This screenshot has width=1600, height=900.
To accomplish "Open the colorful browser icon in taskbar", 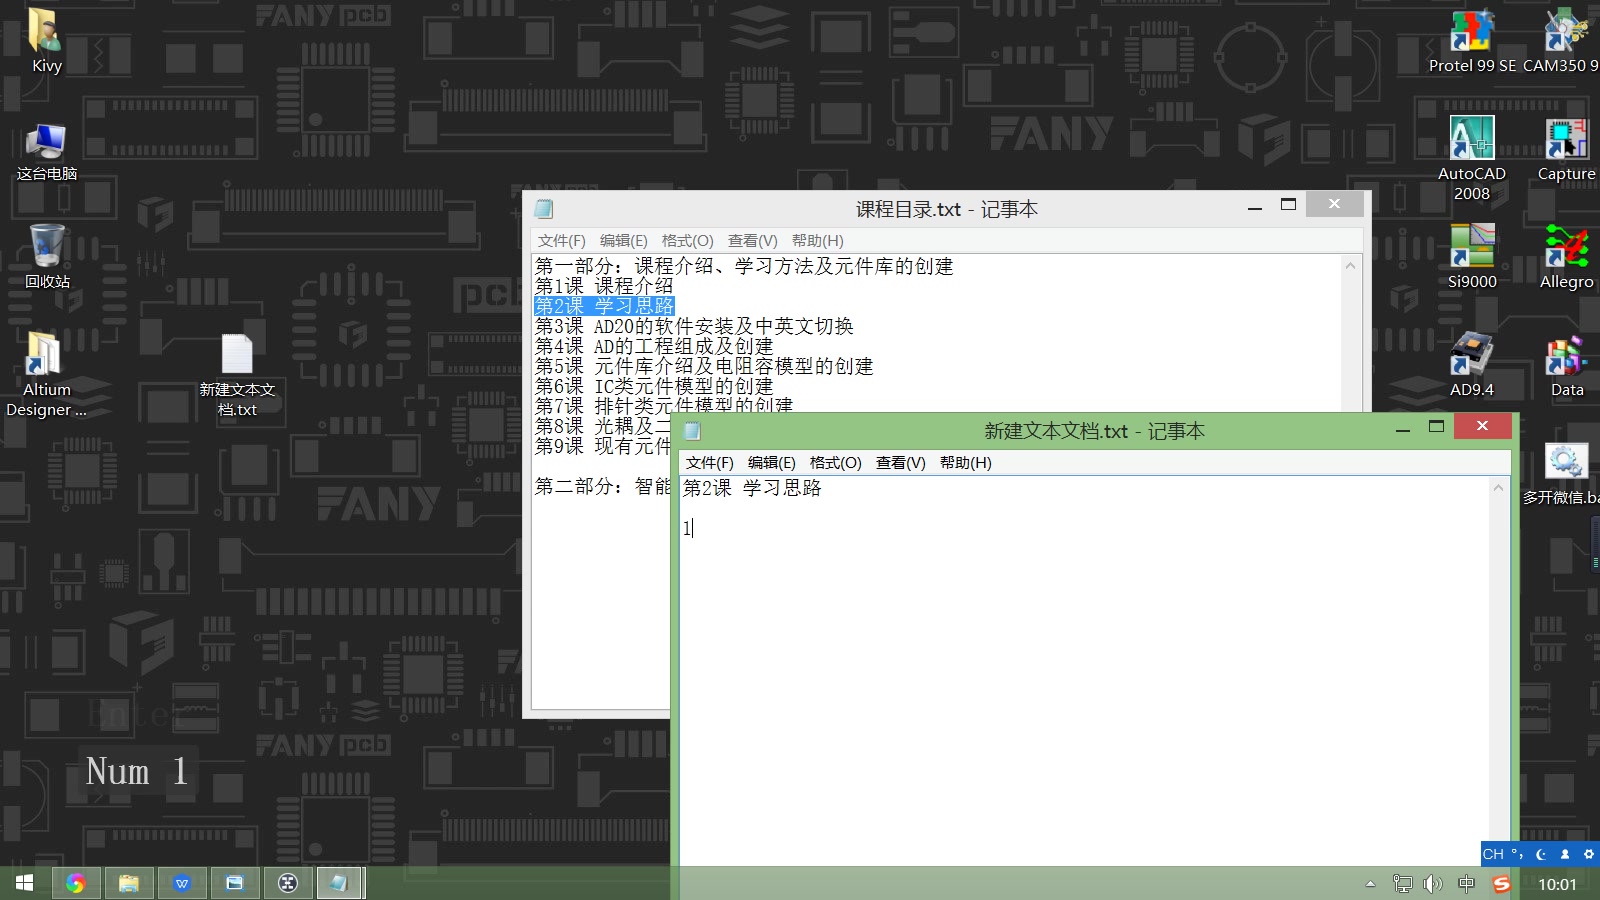I will click(76, 883).
